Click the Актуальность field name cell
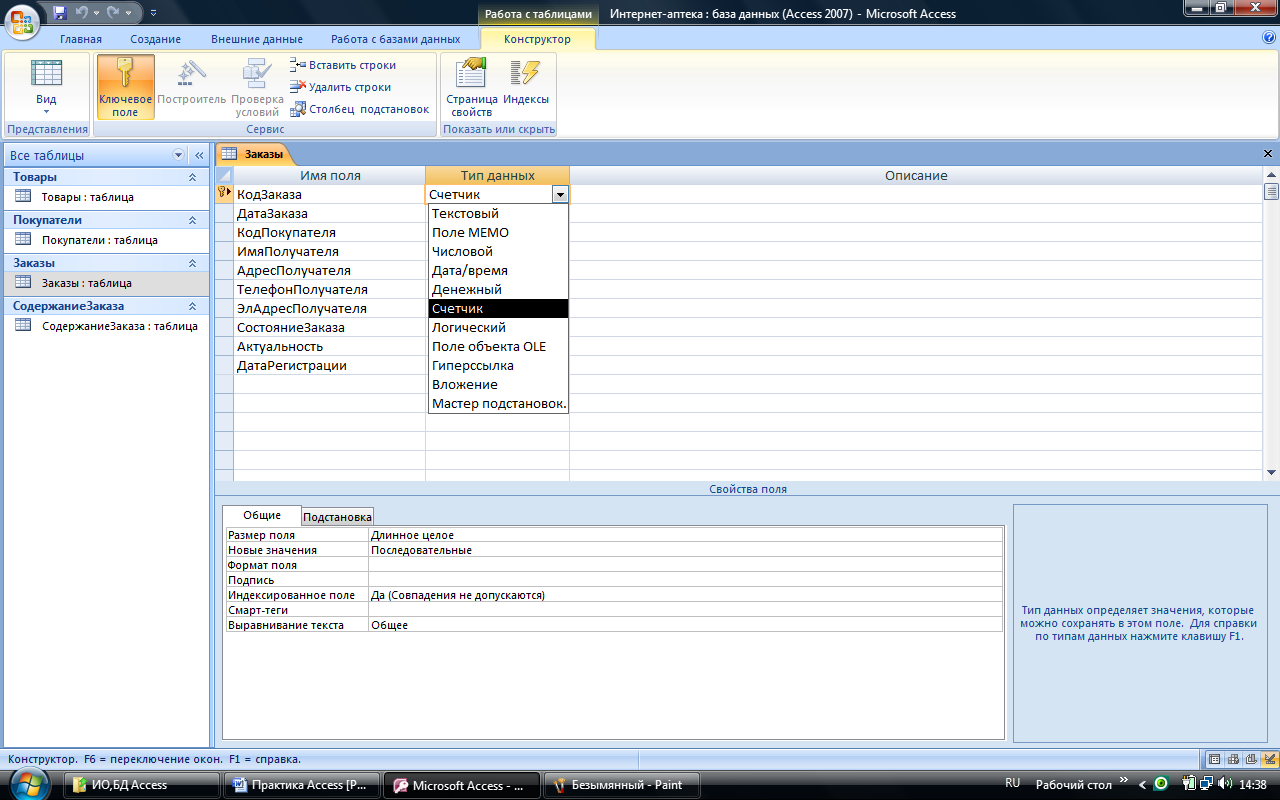The height and width of the screenshot is (800, 1280). coord(329,347)
